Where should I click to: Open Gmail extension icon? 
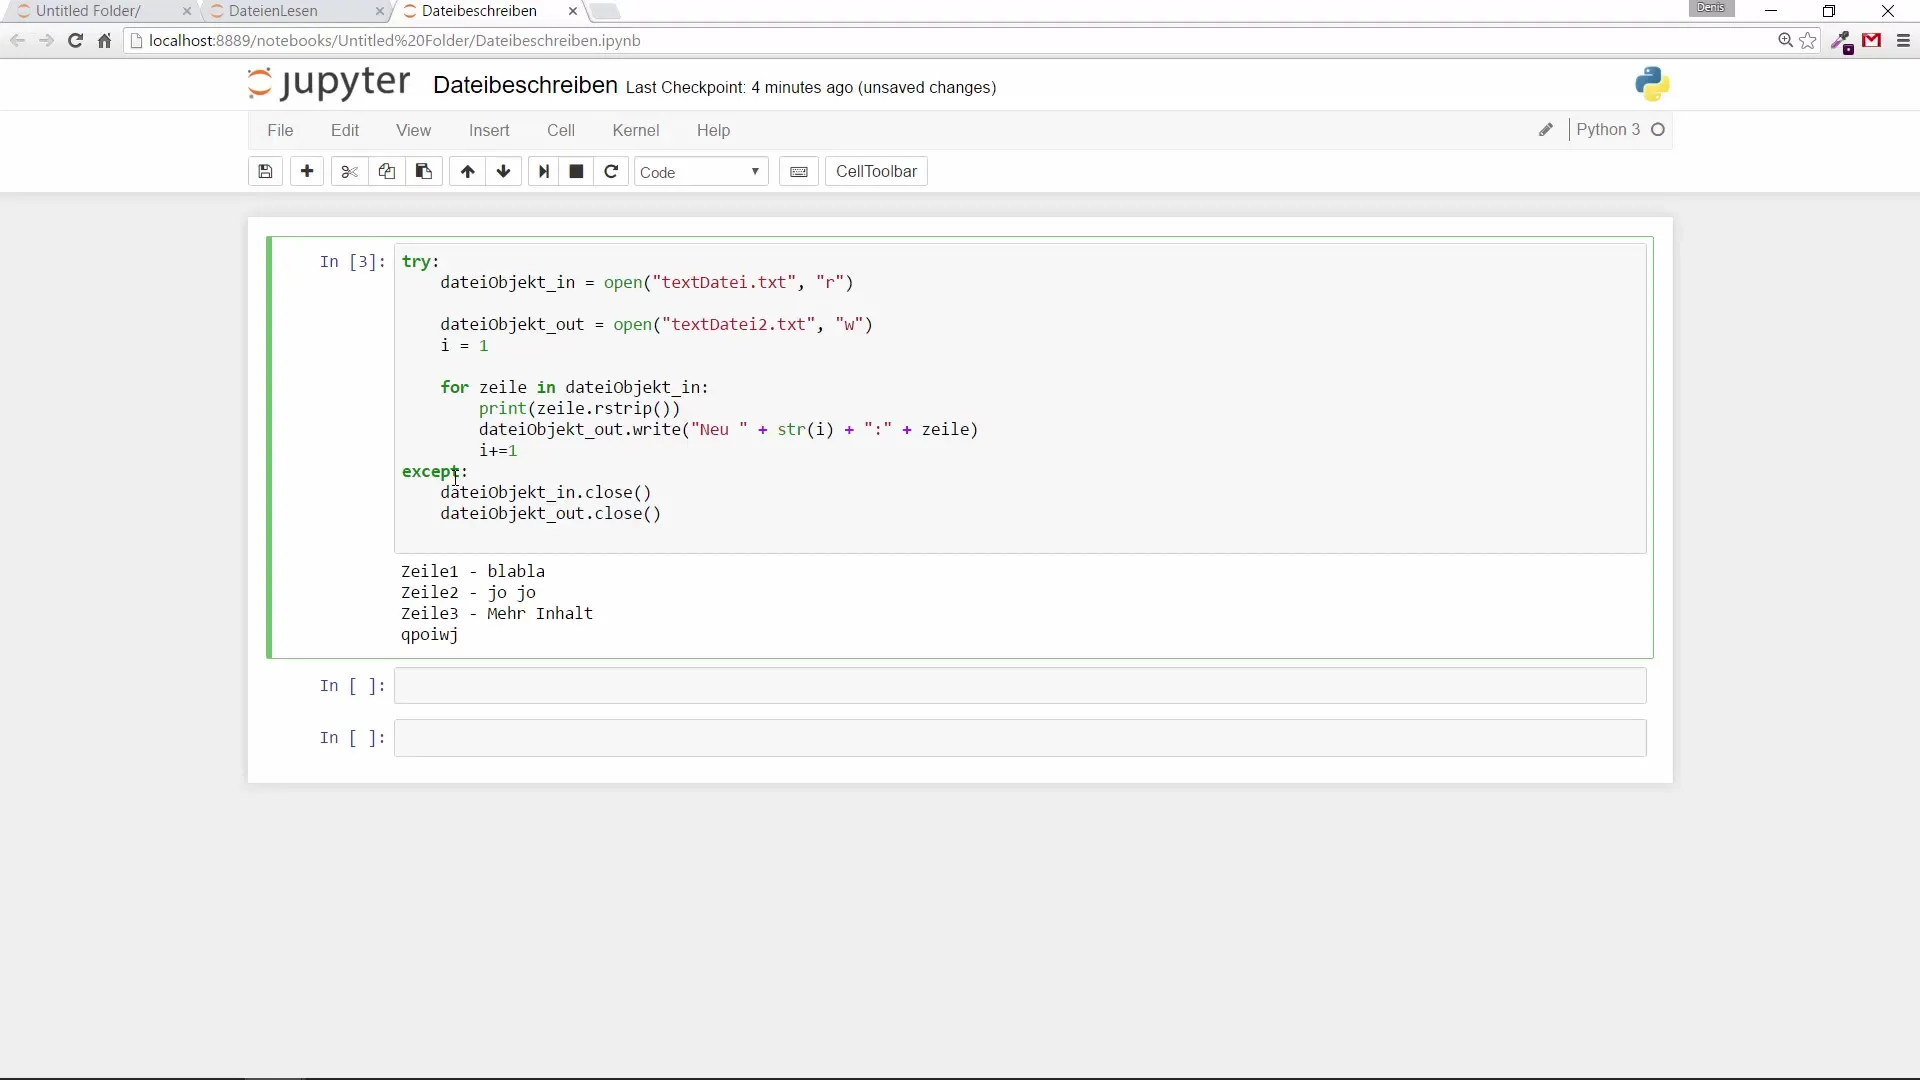(x=1872, y=41)
